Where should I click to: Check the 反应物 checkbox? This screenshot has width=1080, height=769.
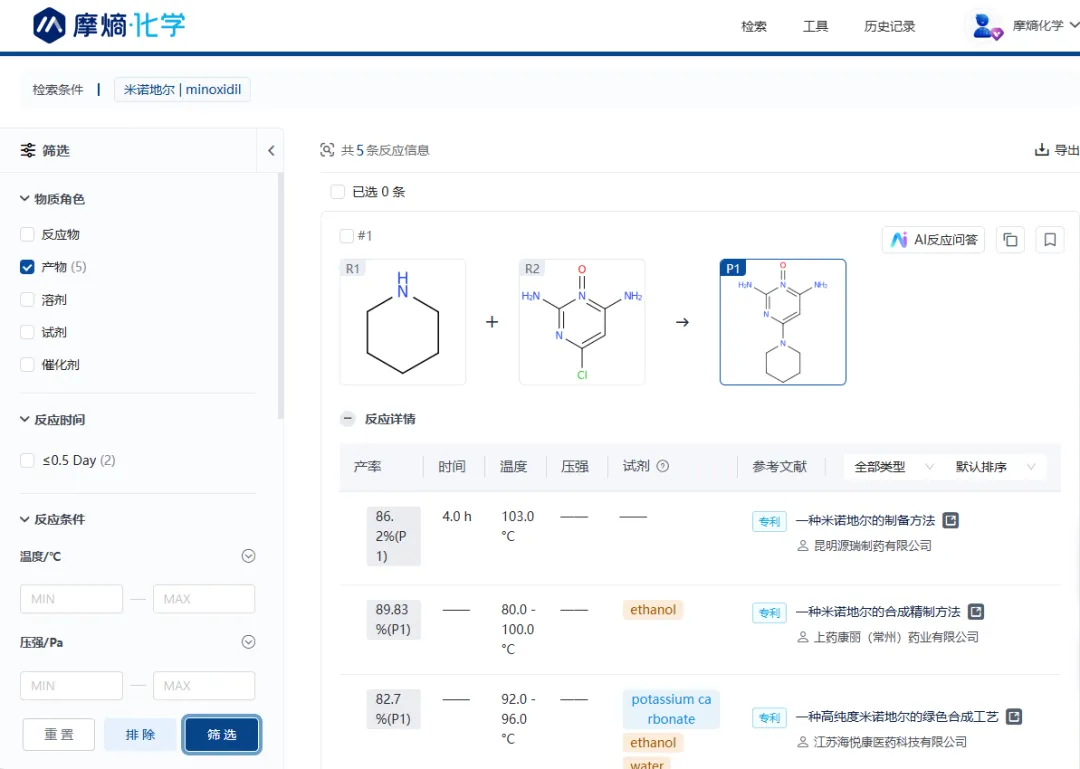tap(27, 235)
